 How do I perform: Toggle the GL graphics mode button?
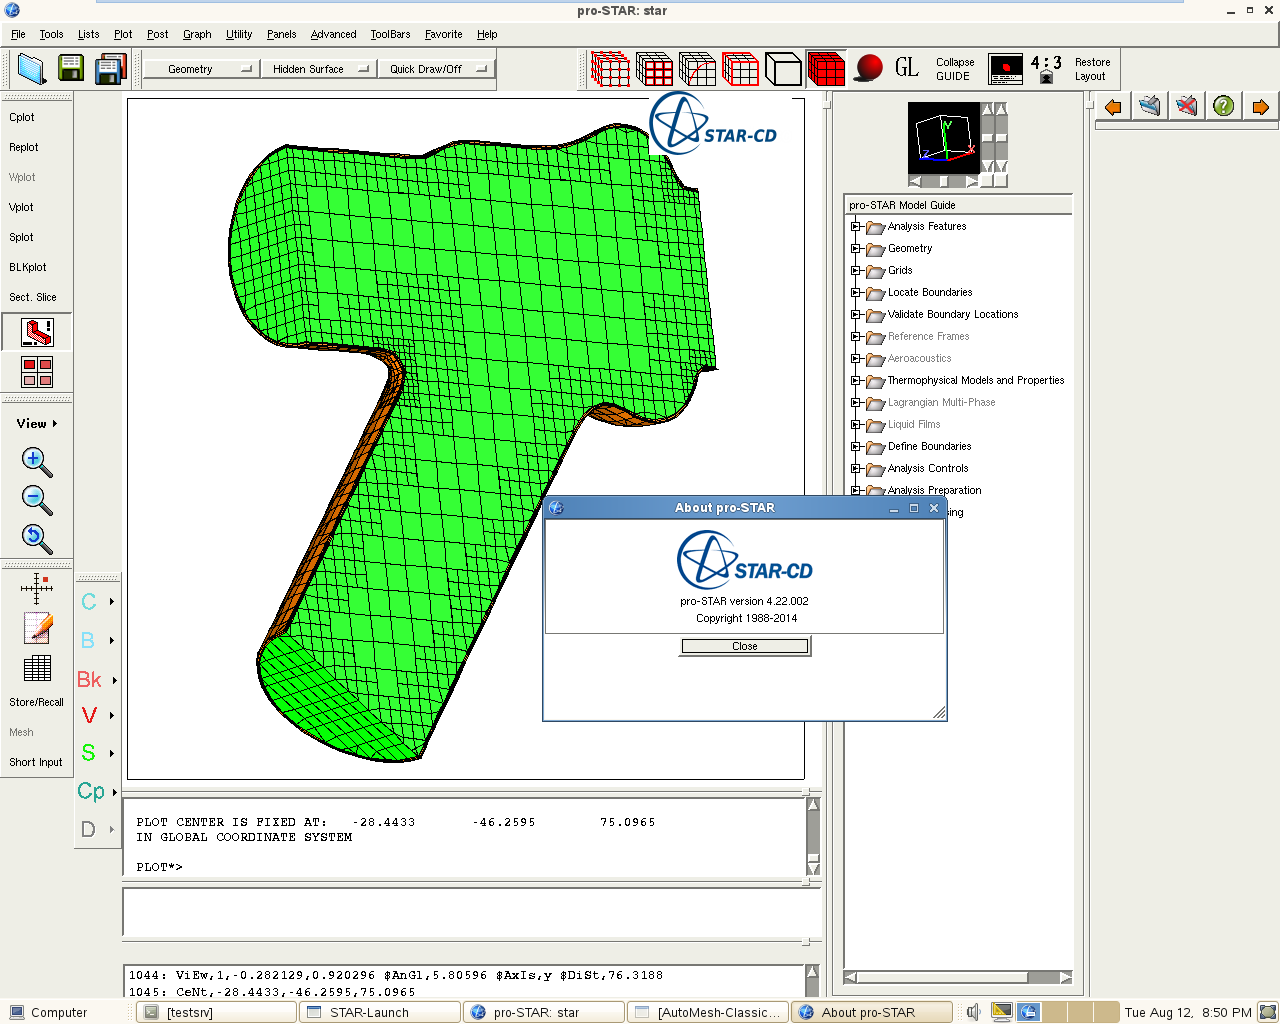point(907,68)
